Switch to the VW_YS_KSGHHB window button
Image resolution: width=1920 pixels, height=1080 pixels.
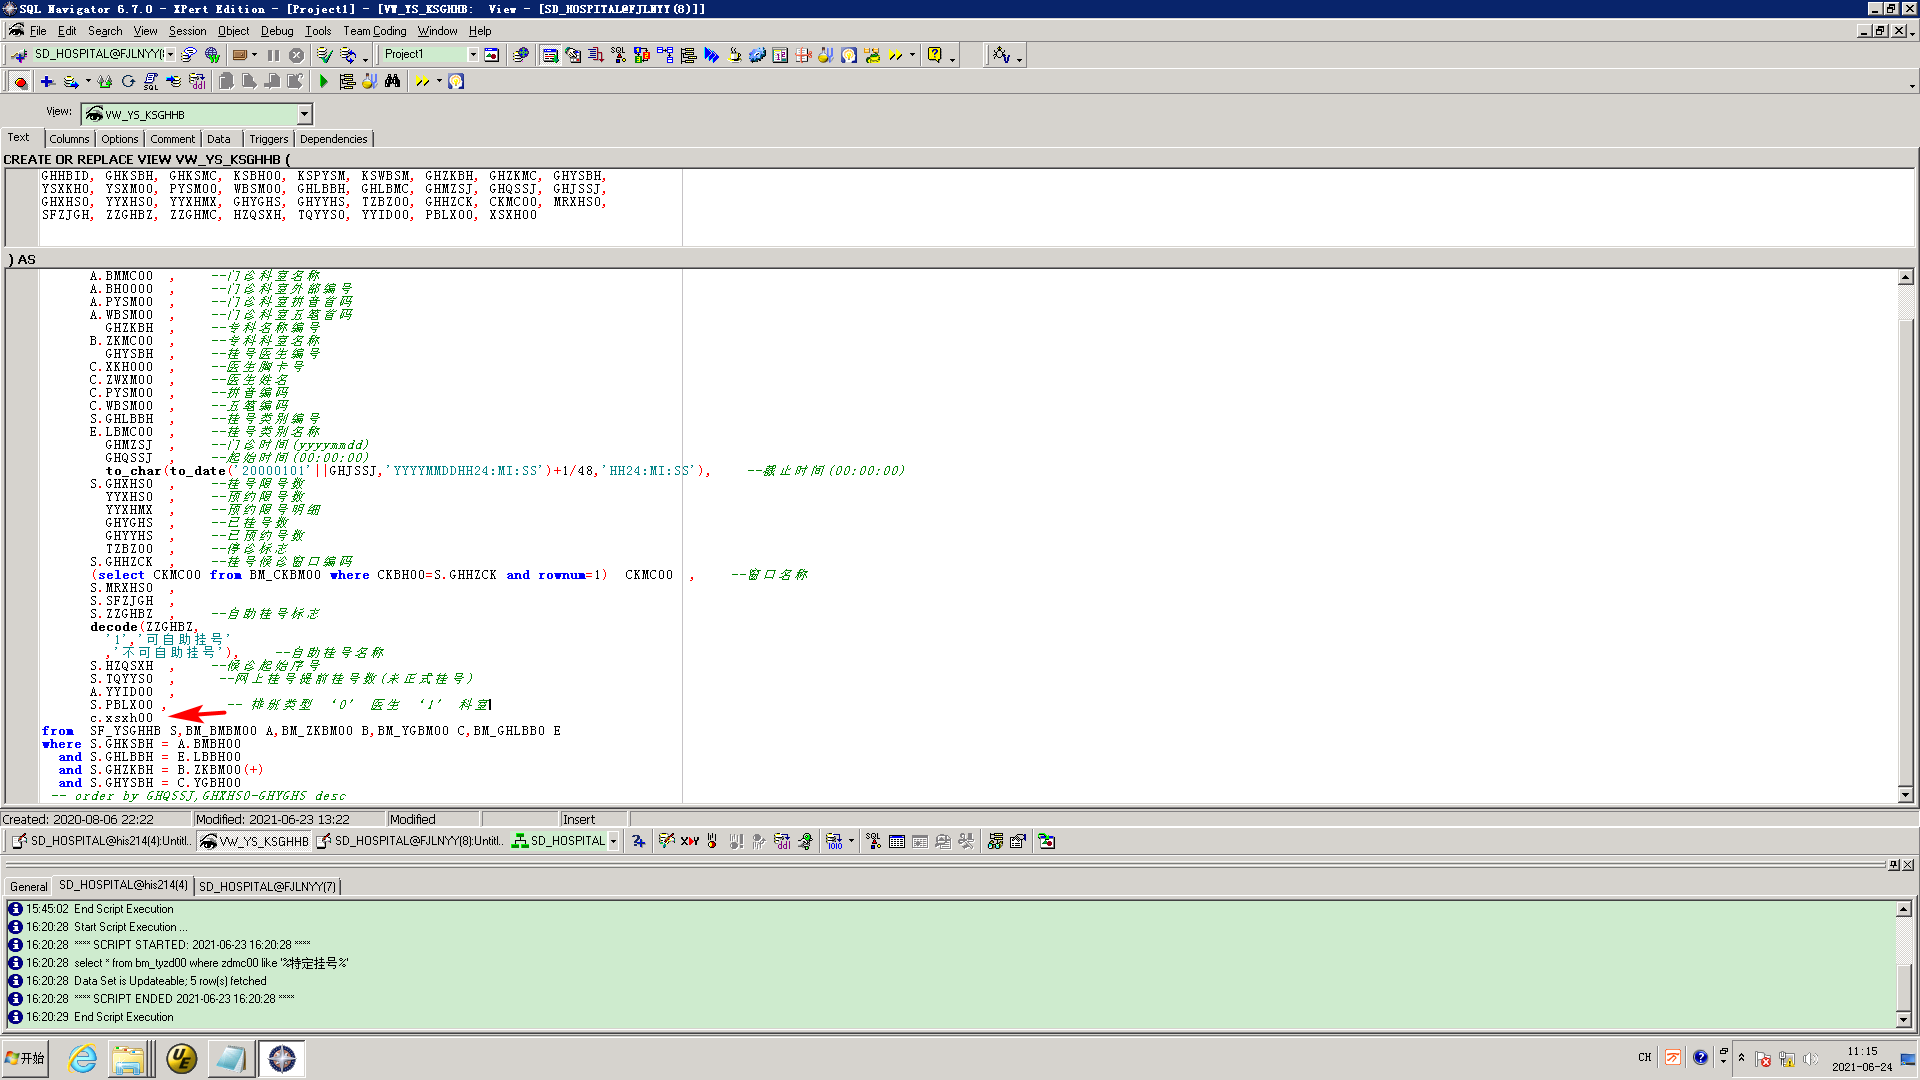pos(255,841)
